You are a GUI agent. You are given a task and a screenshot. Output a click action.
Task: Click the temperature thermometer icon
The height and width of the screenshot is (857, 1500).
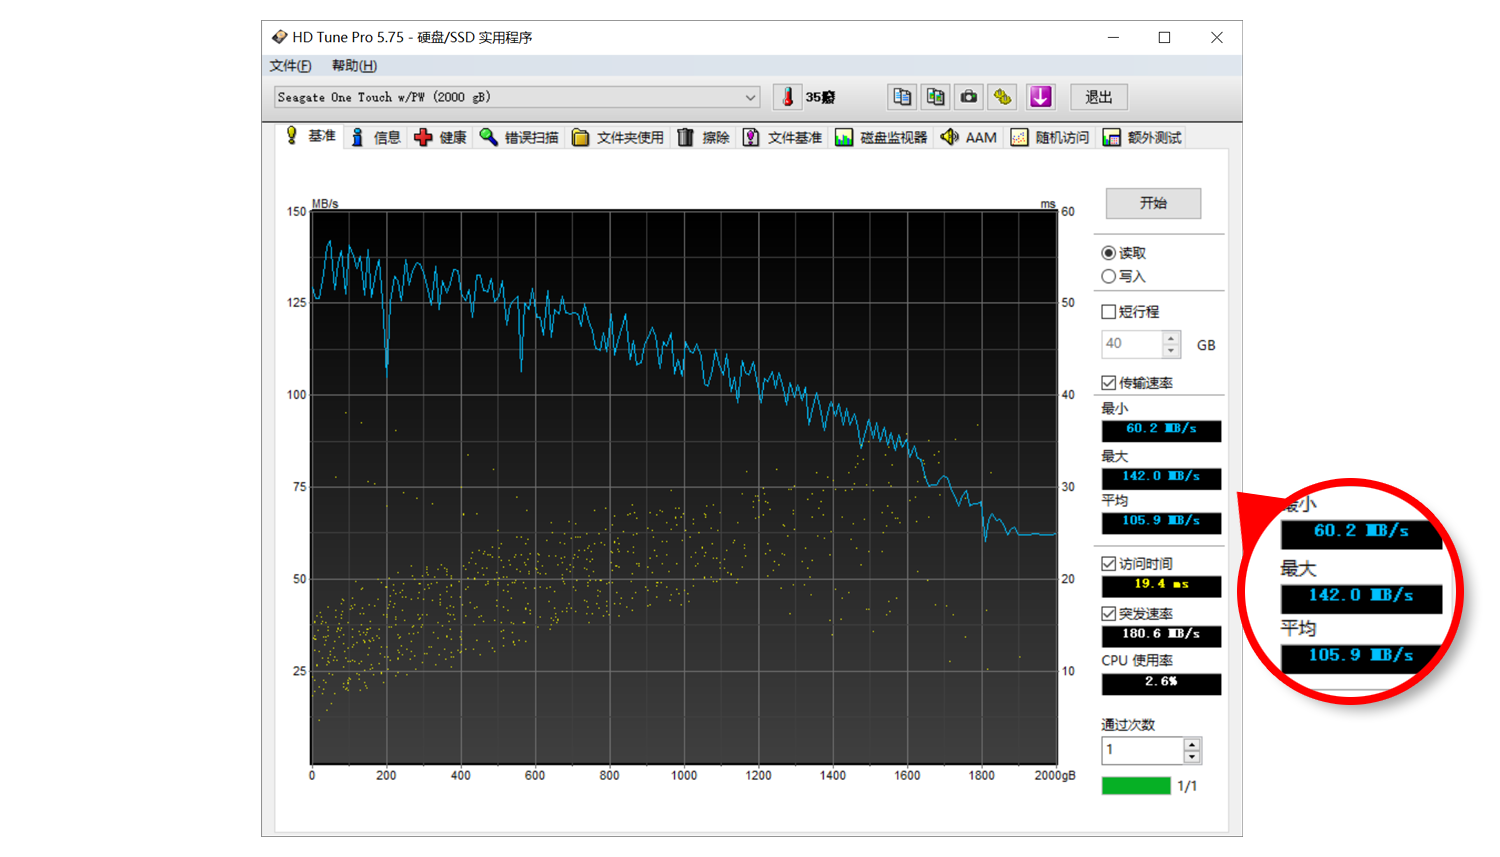[787, 97]
